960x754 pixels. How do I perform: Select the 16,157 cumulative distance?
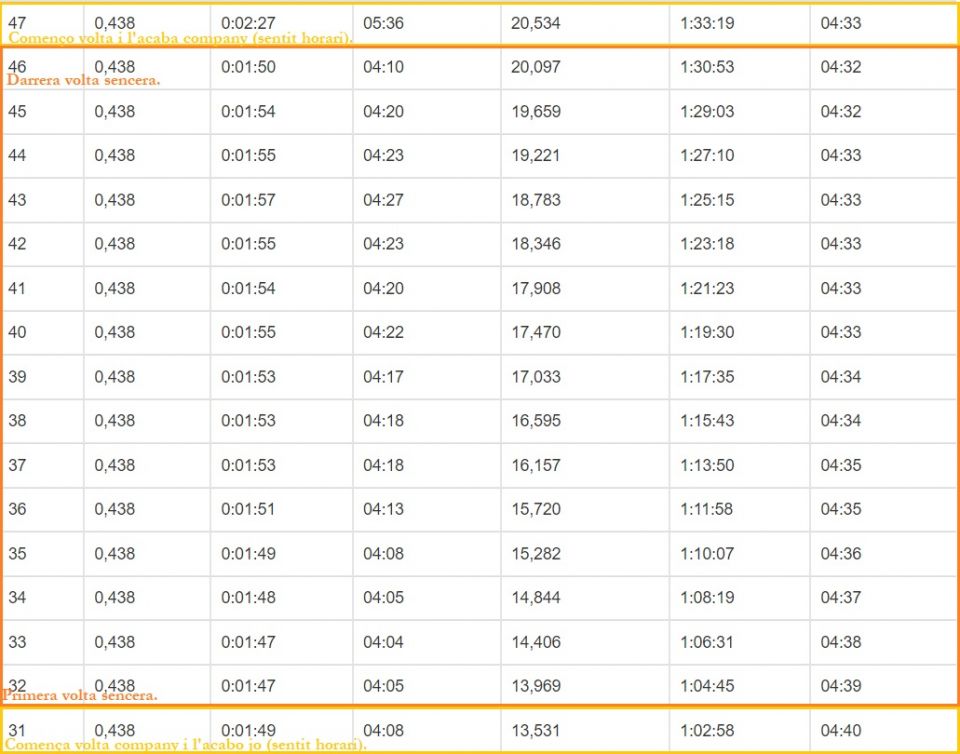point(536,465)
